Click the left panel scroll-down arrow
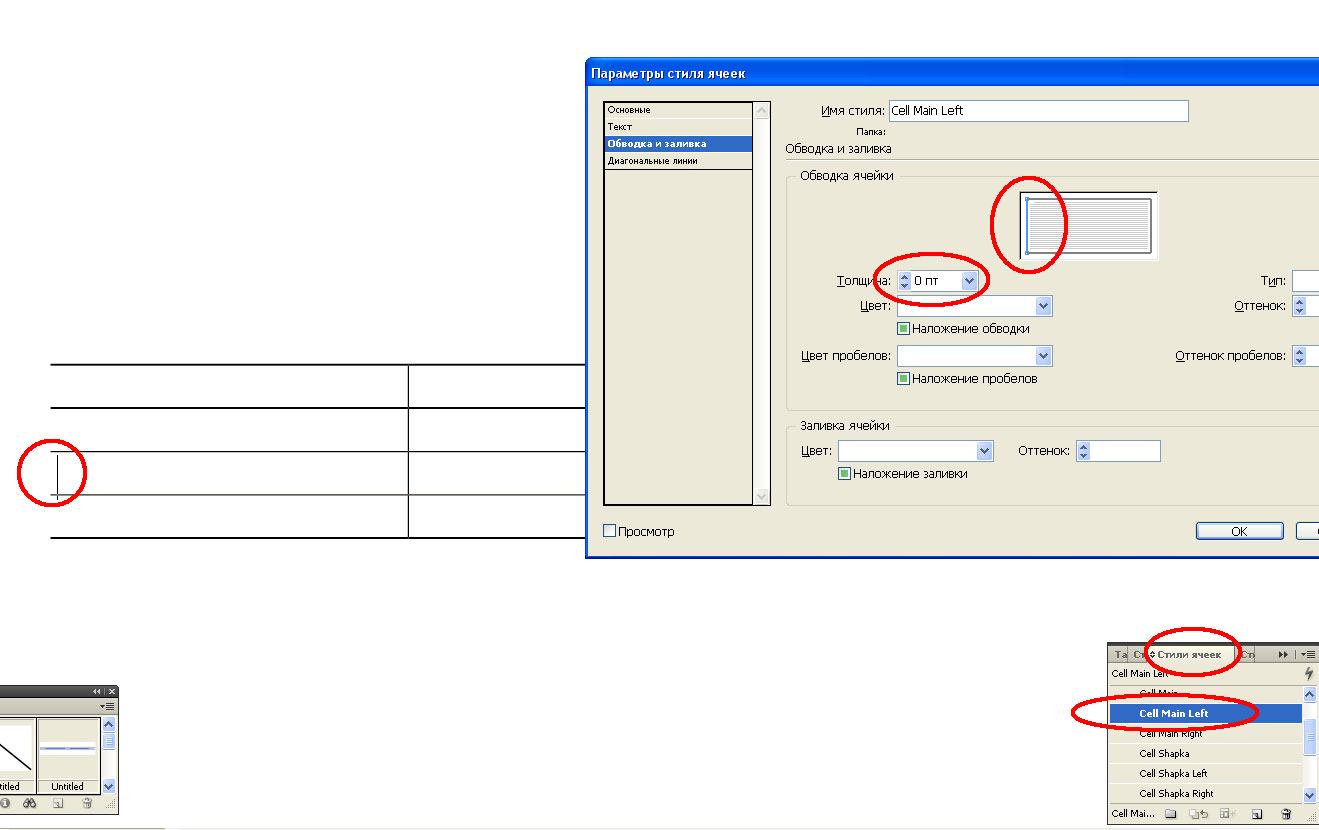1319x830 pixels. point(110,786)
